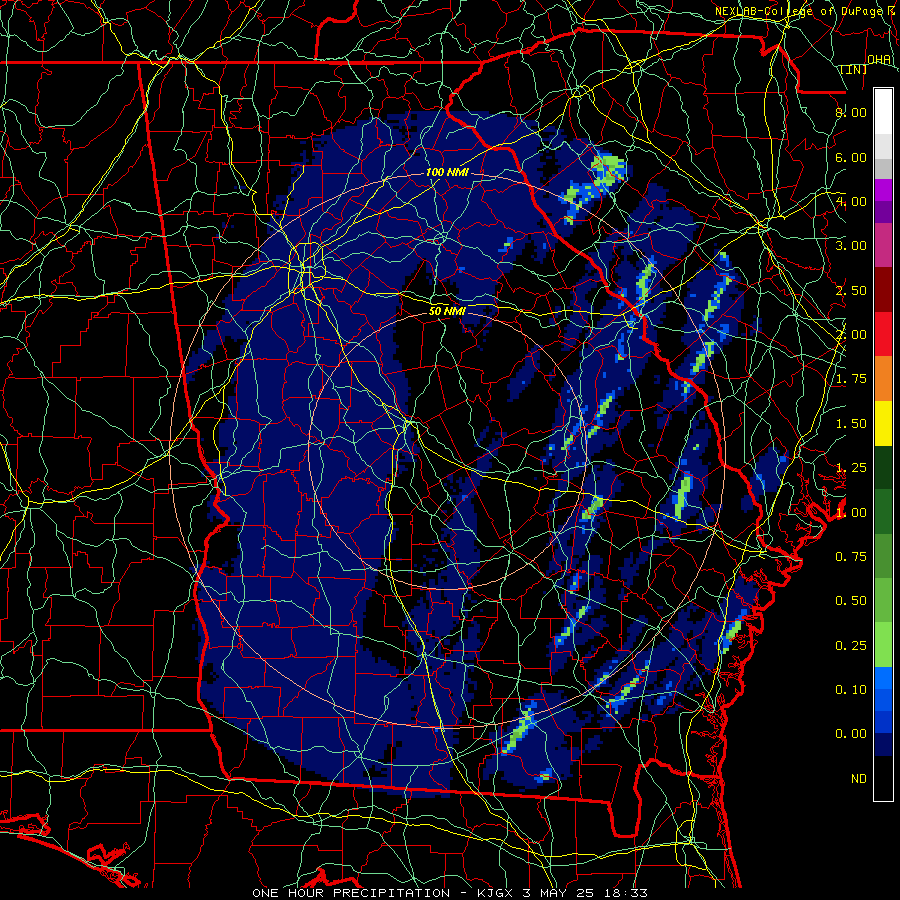
Task: Click the '1.25' legend value
Action: [851, 468]
